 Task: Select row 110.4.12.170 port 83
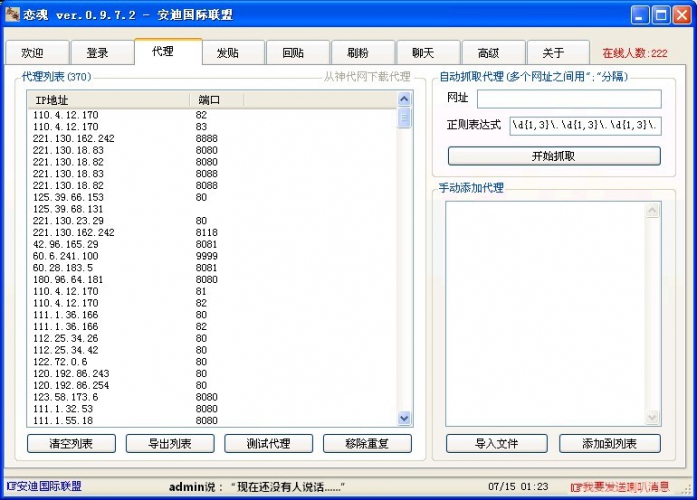coord(212,127)
